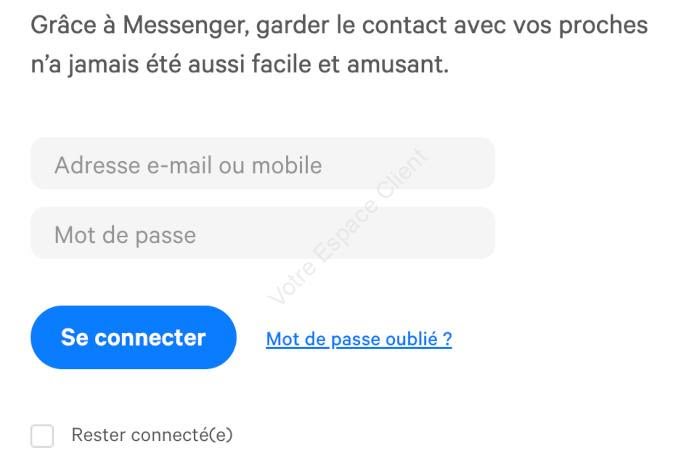
Task: Click the grey "Mot de passe" placeholder
Action: pos(125,235)
